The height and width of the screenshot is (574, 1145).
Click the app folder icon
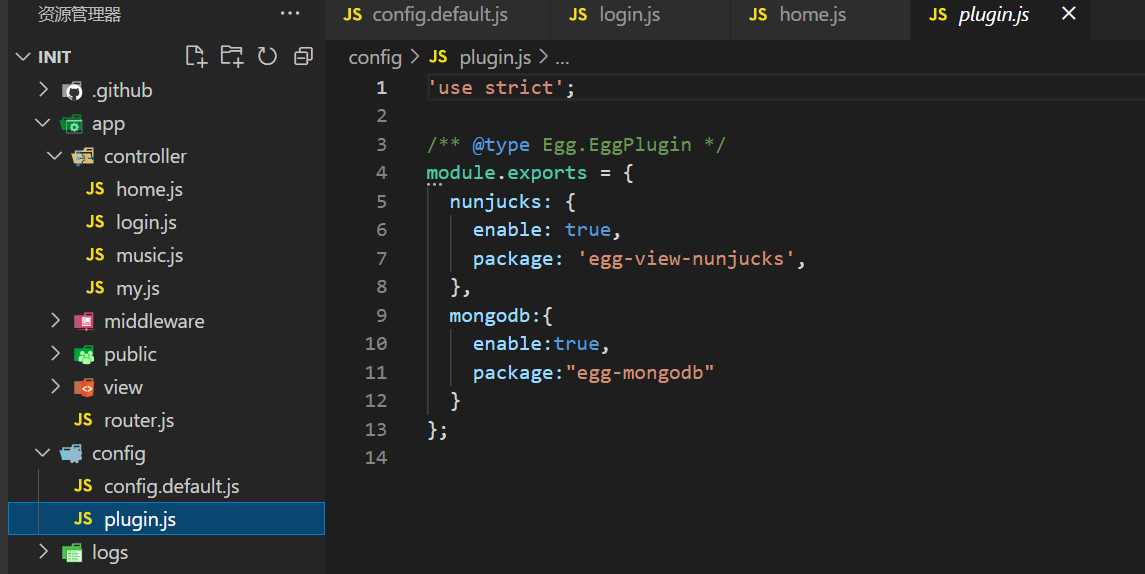(x=72, y=124)
